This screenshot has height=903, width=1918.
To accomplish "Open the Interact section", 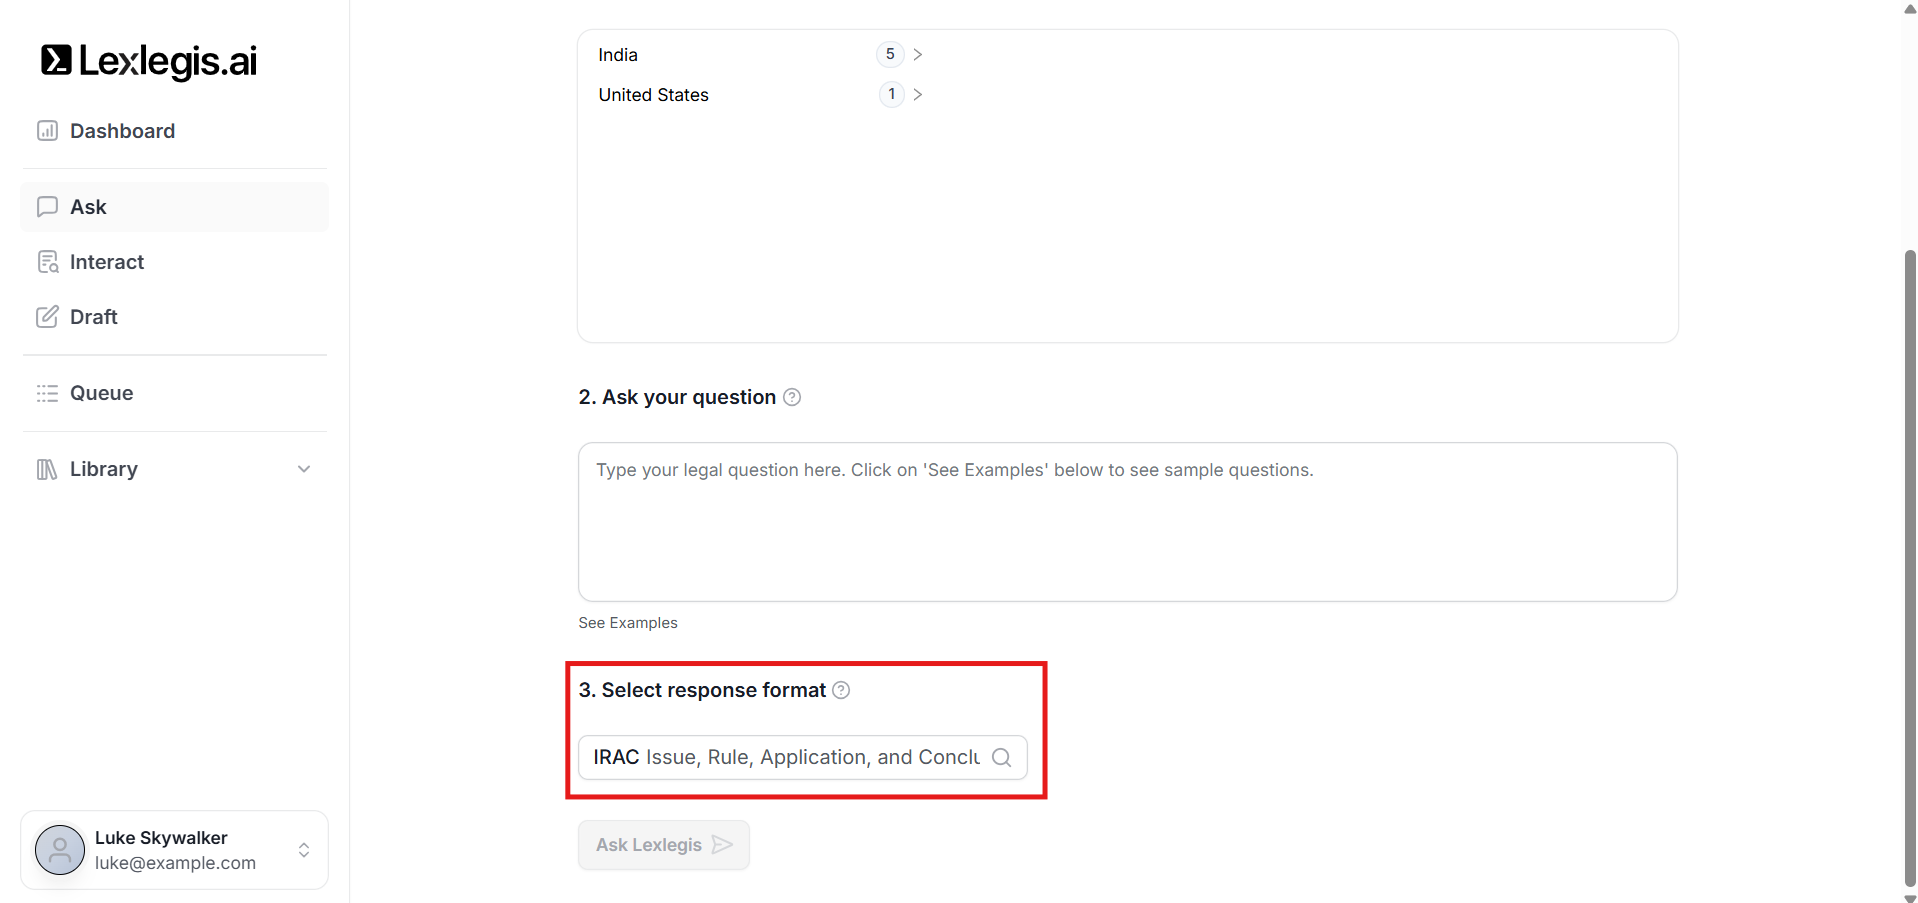I will (x=106, y=262).
